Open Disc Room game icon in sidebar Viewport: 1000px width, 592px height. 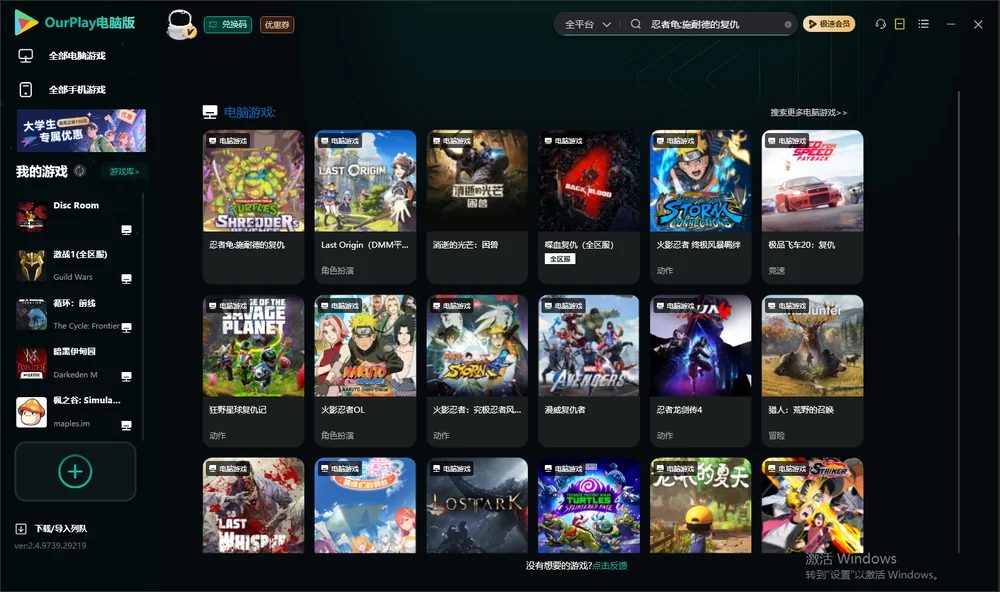coord(31,217)
